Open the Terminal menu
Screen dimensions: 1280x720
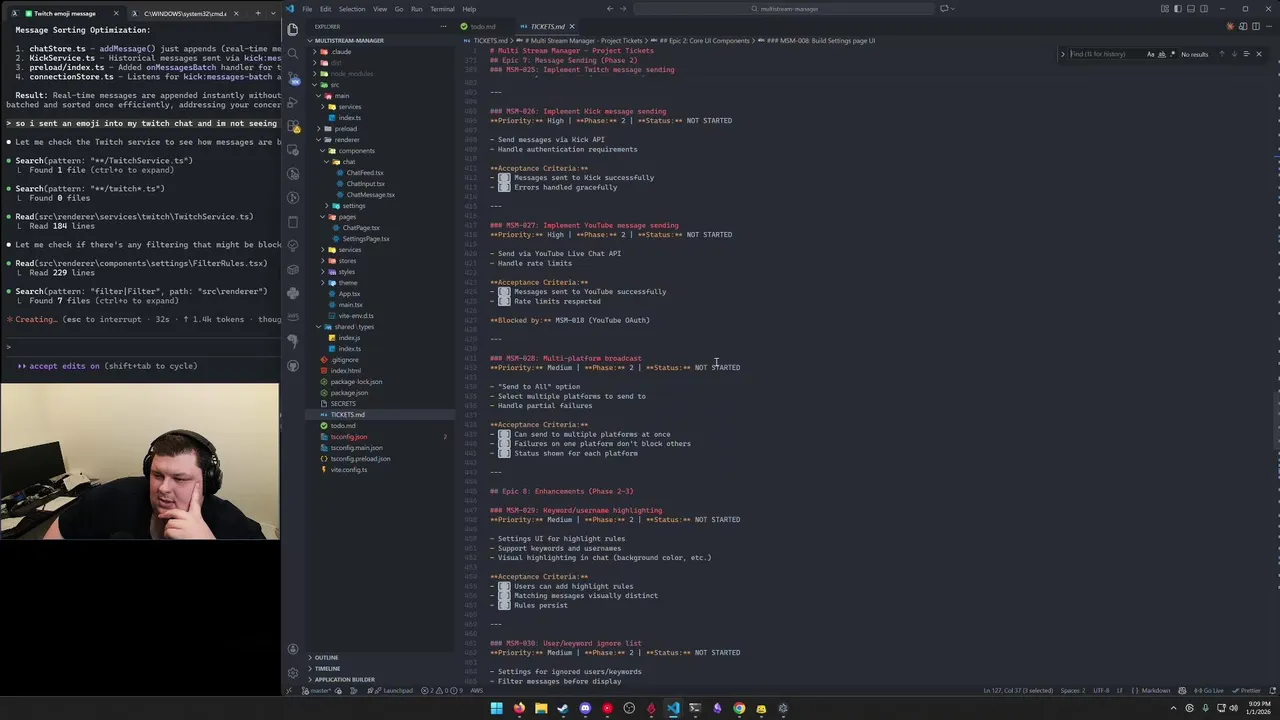pos(442,9)
